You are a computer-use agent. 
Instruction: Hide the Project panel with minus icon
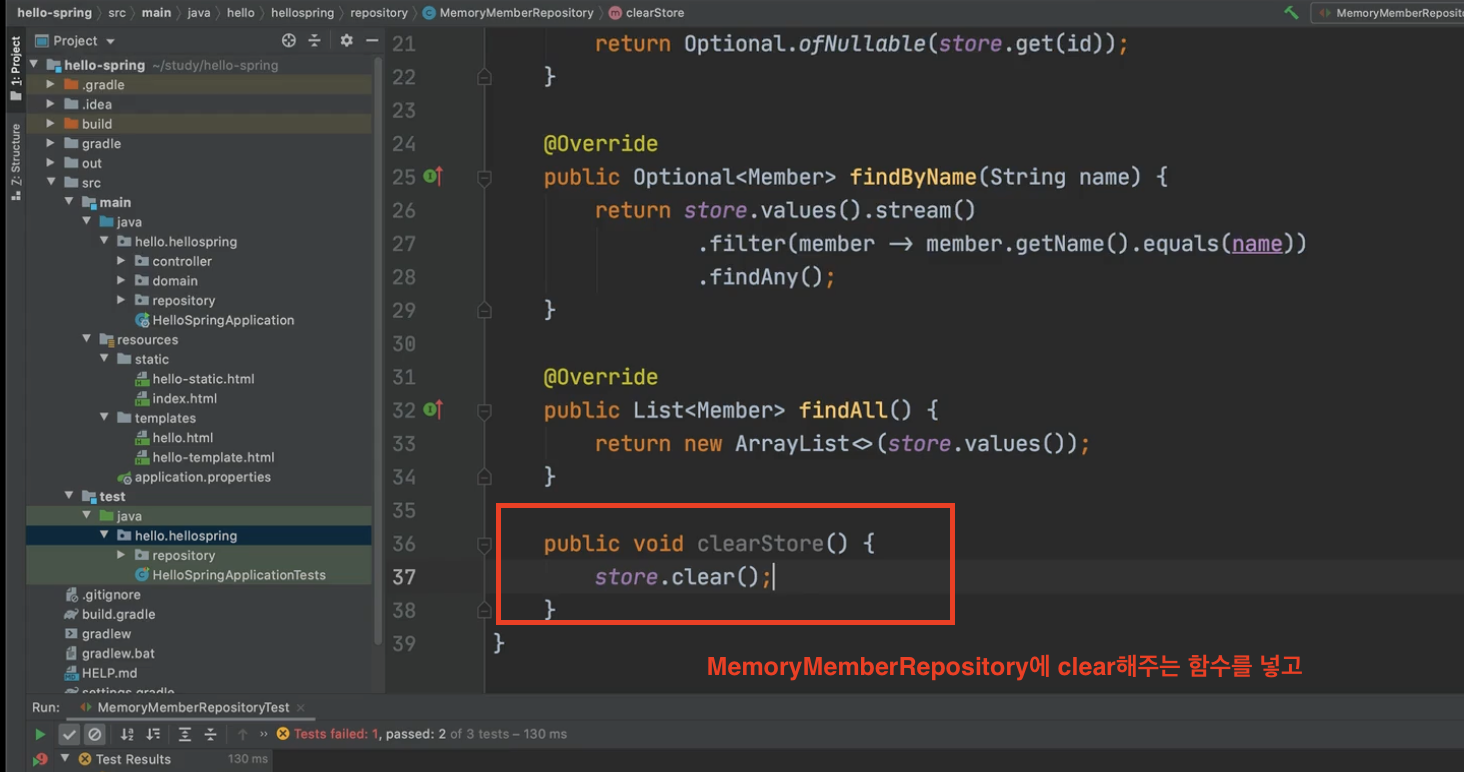371,40
